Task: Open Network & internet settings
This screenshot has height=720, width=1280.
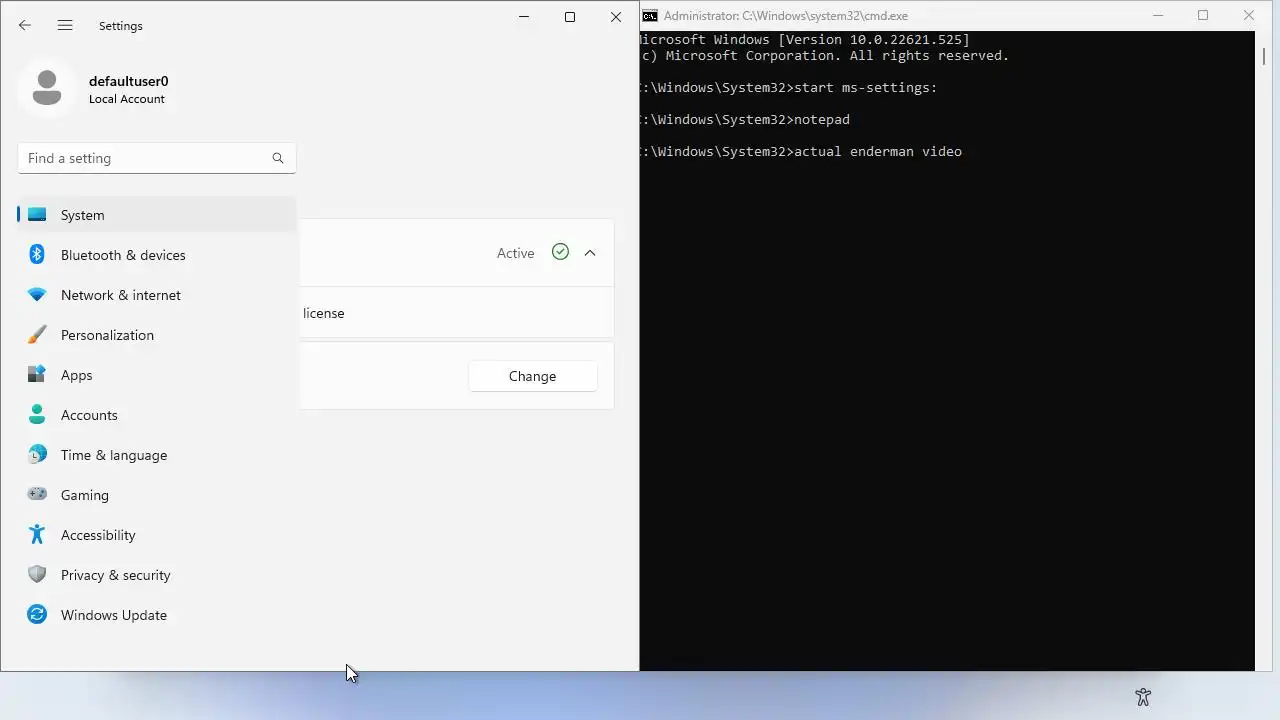Action: [157, 295]
